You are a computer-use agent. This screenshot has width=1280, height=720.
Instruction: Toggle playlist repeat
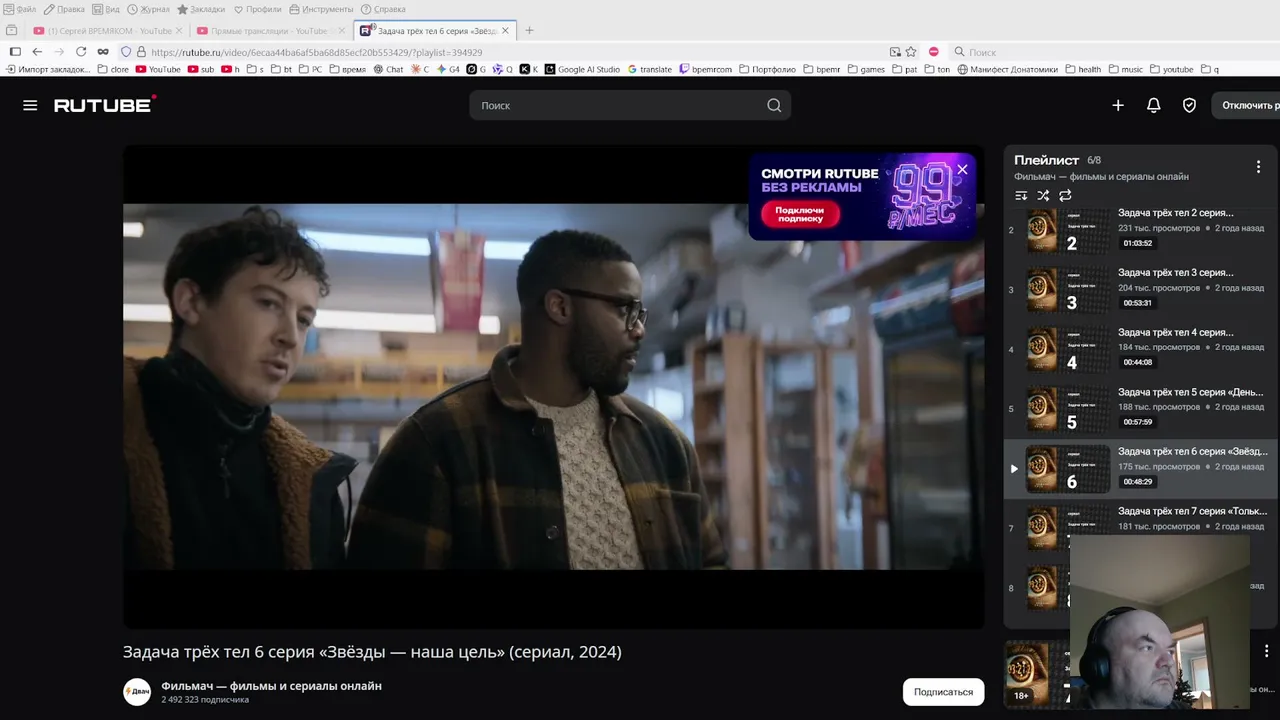pos(1065,196)
